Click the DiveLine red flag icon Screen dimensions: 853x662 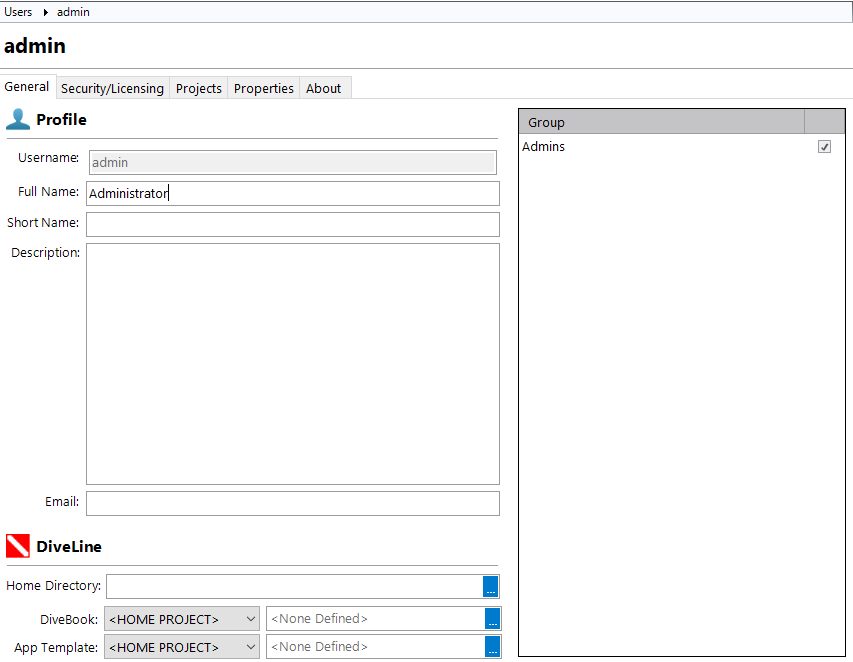(18, 547)
